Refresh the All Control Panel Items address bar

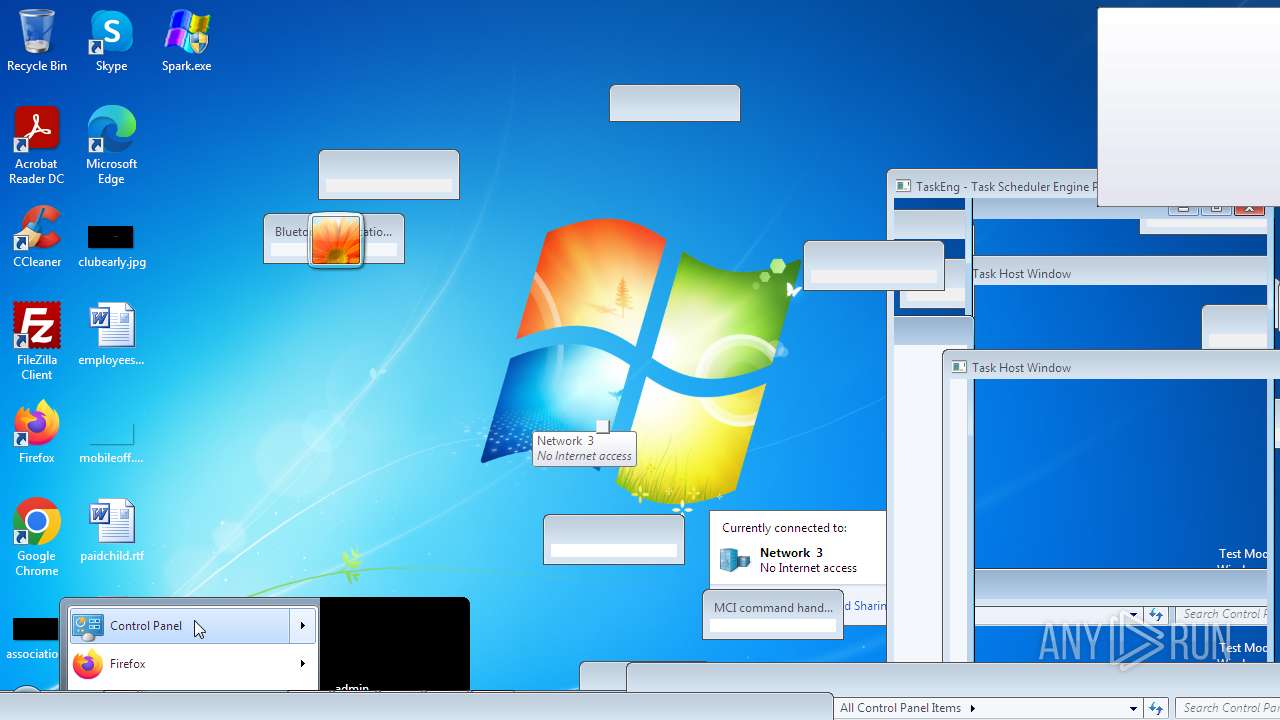point(1156,708)
